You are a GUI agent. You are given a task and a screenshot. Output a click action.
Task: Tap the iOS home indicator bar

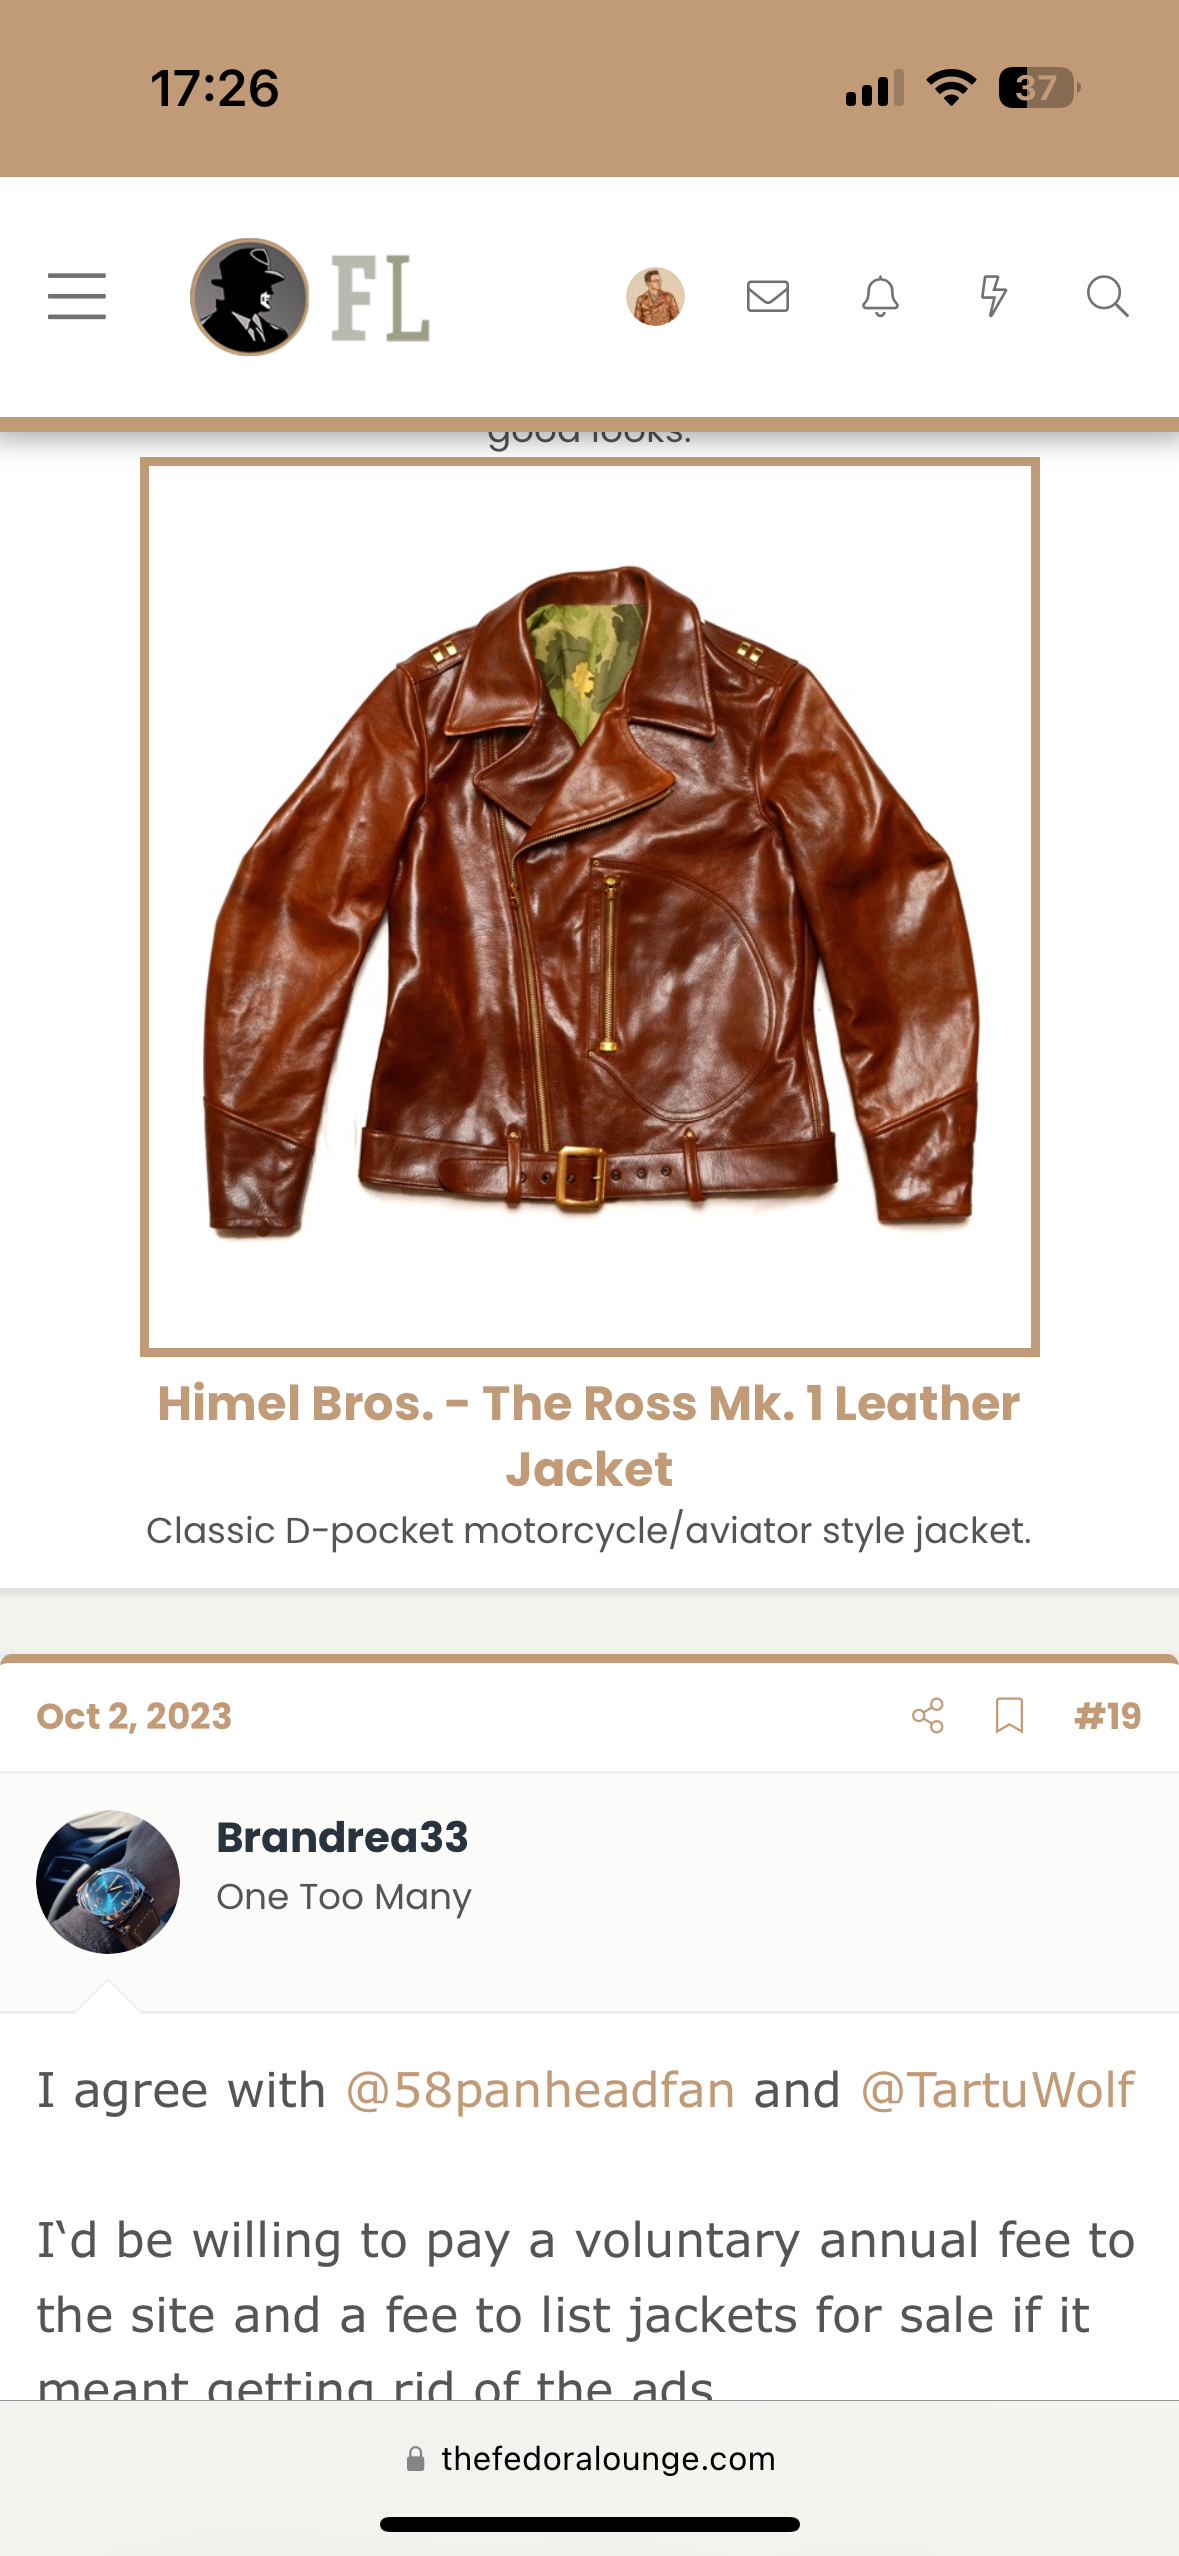(590, 2524)
